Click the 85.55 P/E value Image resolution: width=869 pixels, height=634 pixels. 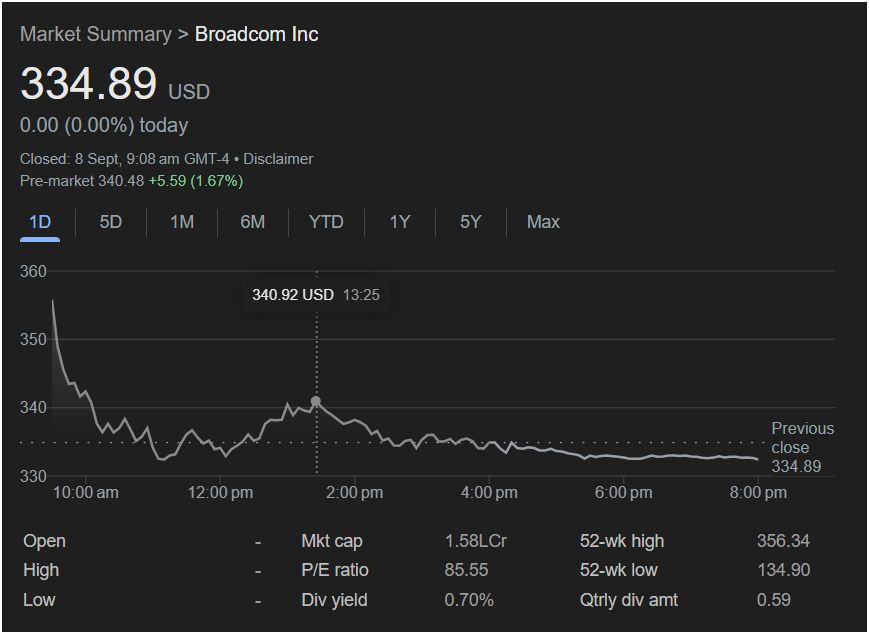click(467, 570)
